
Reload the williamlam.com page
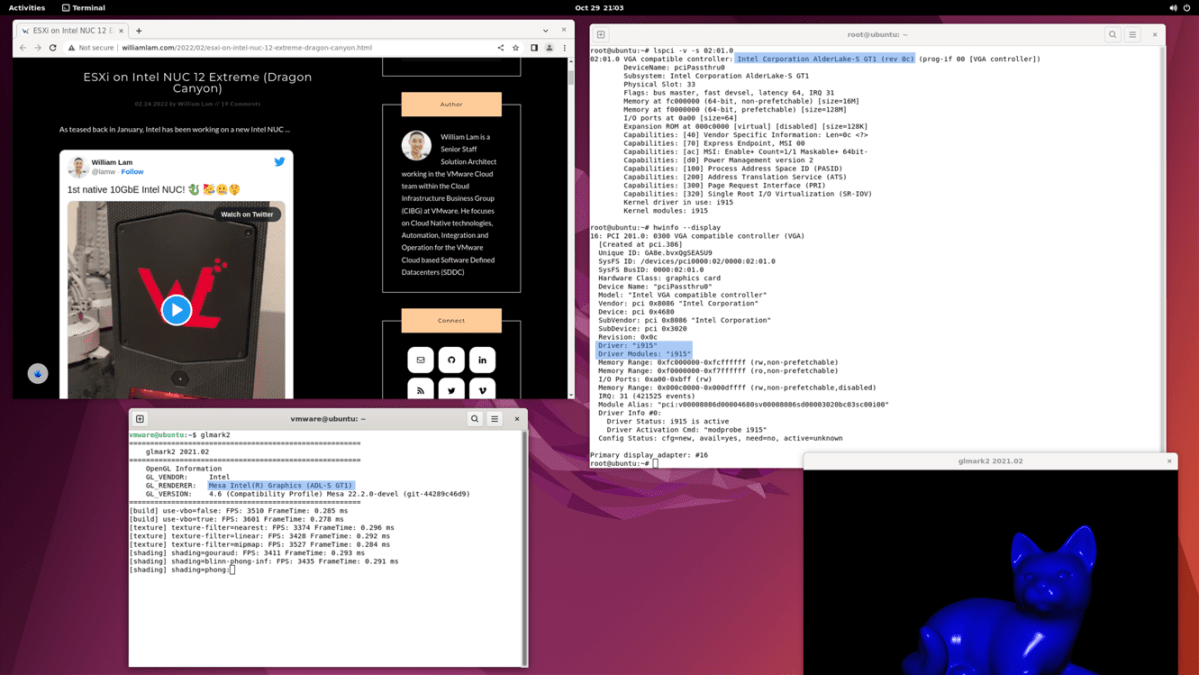pyautogui.click(x=53, y=47)
